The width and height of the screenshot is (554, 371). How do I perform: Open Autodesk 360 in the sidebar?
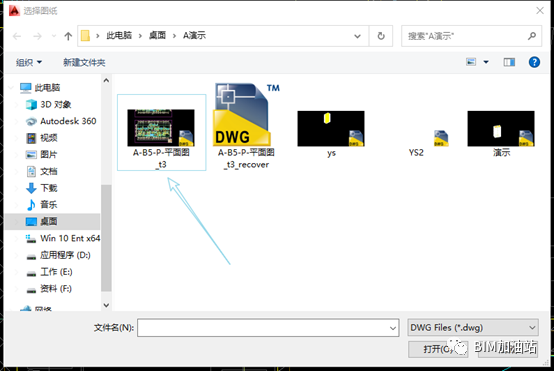point(61,121)
